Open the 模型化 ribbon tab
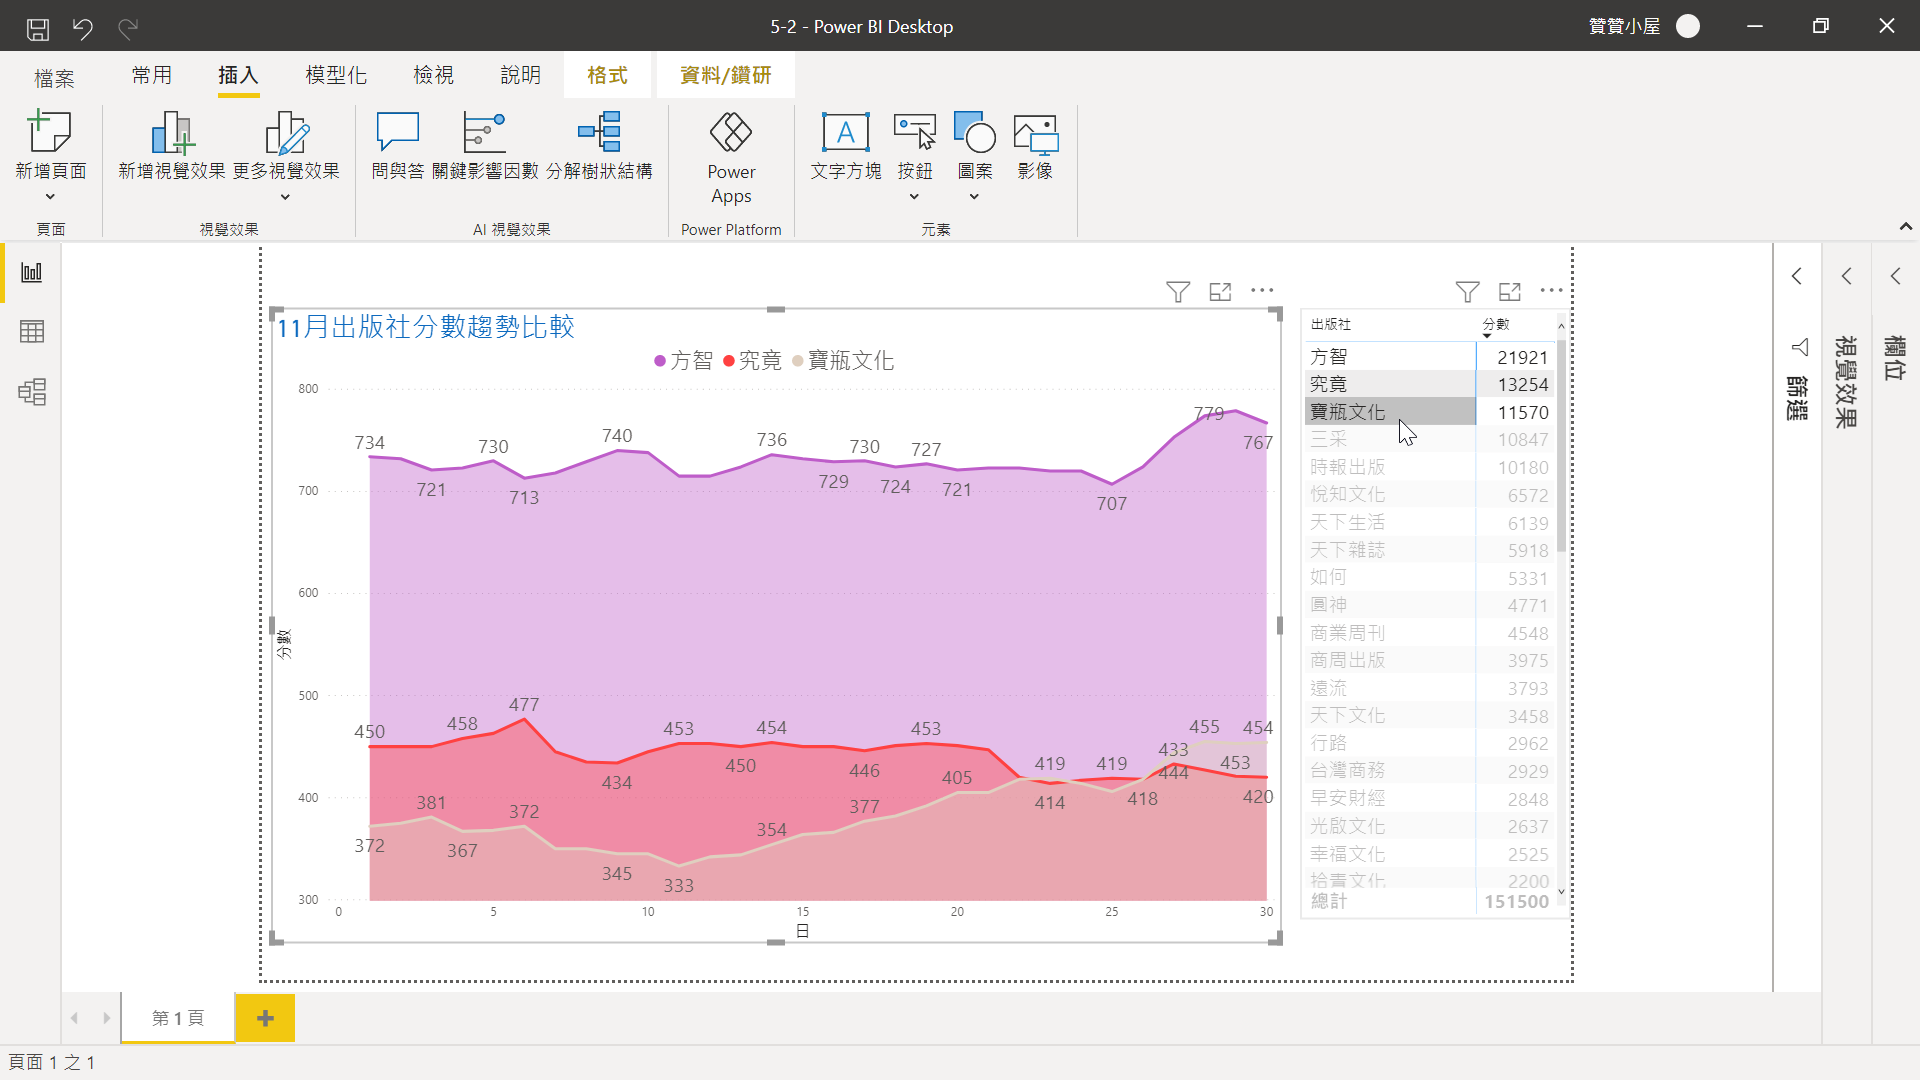 (336, 75)
